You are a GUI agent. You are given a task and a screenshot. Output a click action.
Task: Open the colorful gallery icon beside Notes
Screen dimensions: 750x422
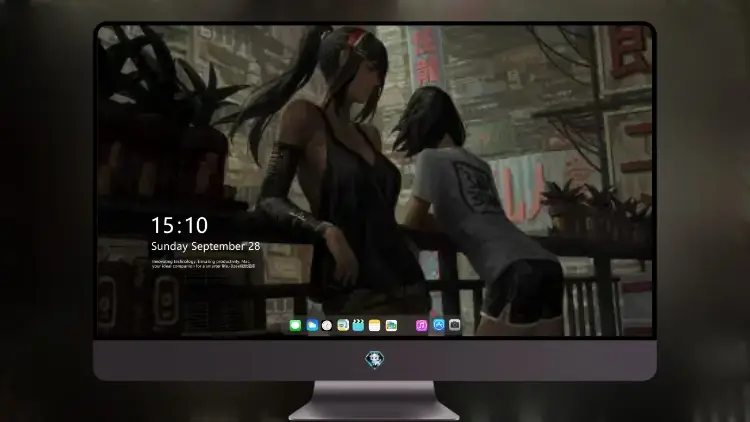pos(391,325)
